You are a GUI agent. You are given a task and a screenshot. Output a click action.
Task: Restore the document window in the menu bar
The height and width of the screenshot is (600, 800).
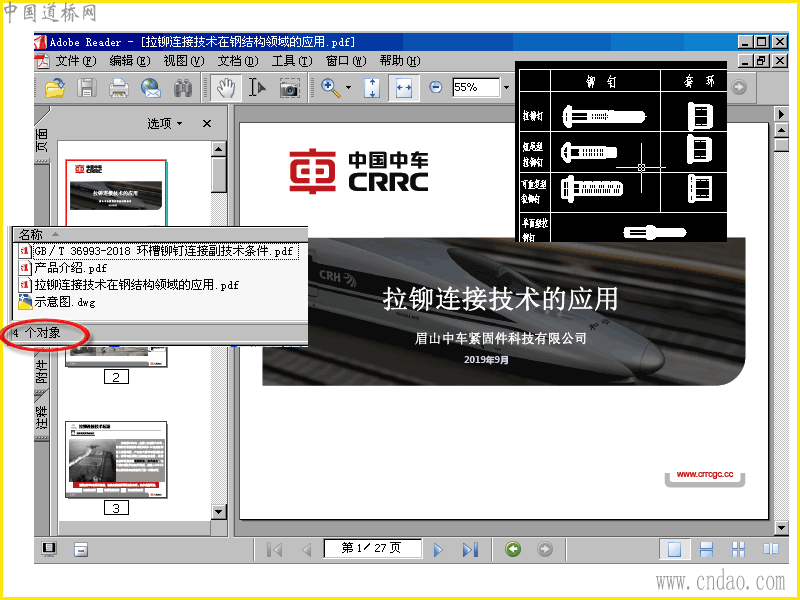(762, 61)
